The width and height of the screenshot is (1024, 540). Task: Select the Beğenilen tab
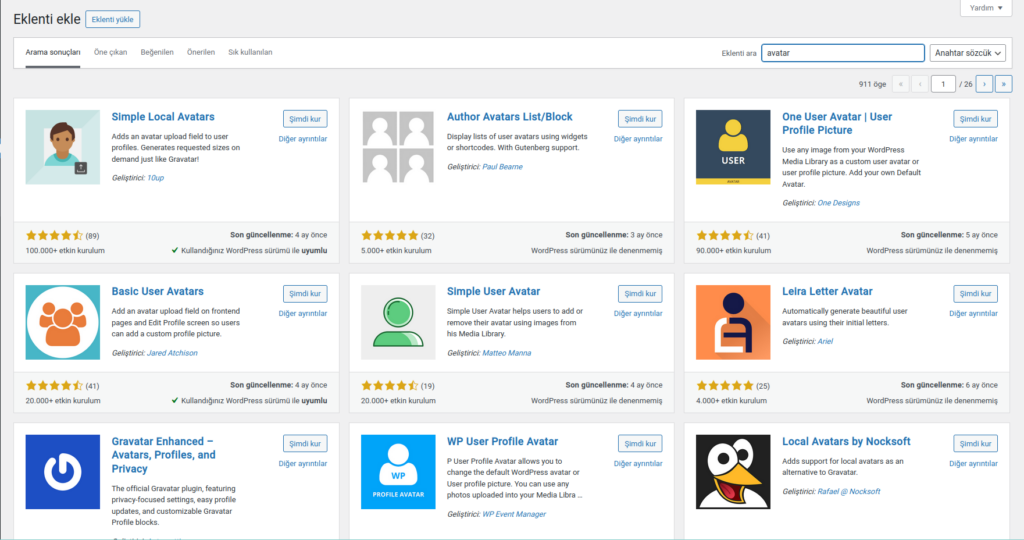[157, 52]
